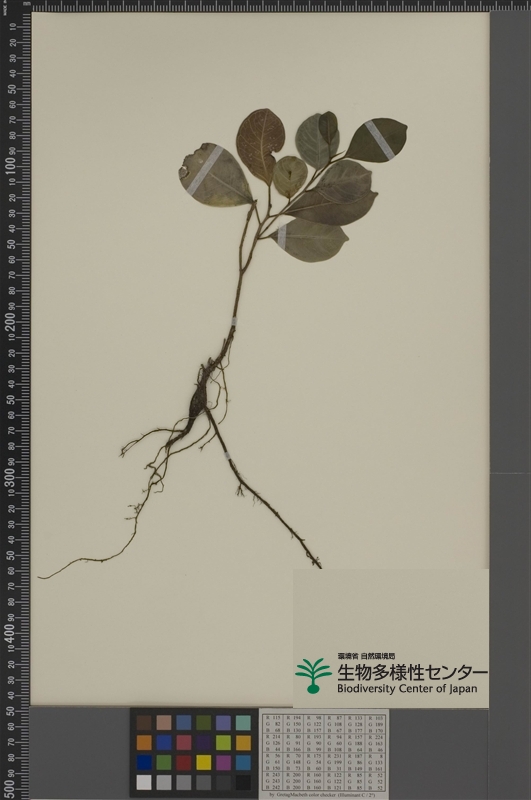Select the red swatch in third row
531x800 pixels.
point(184,762)
